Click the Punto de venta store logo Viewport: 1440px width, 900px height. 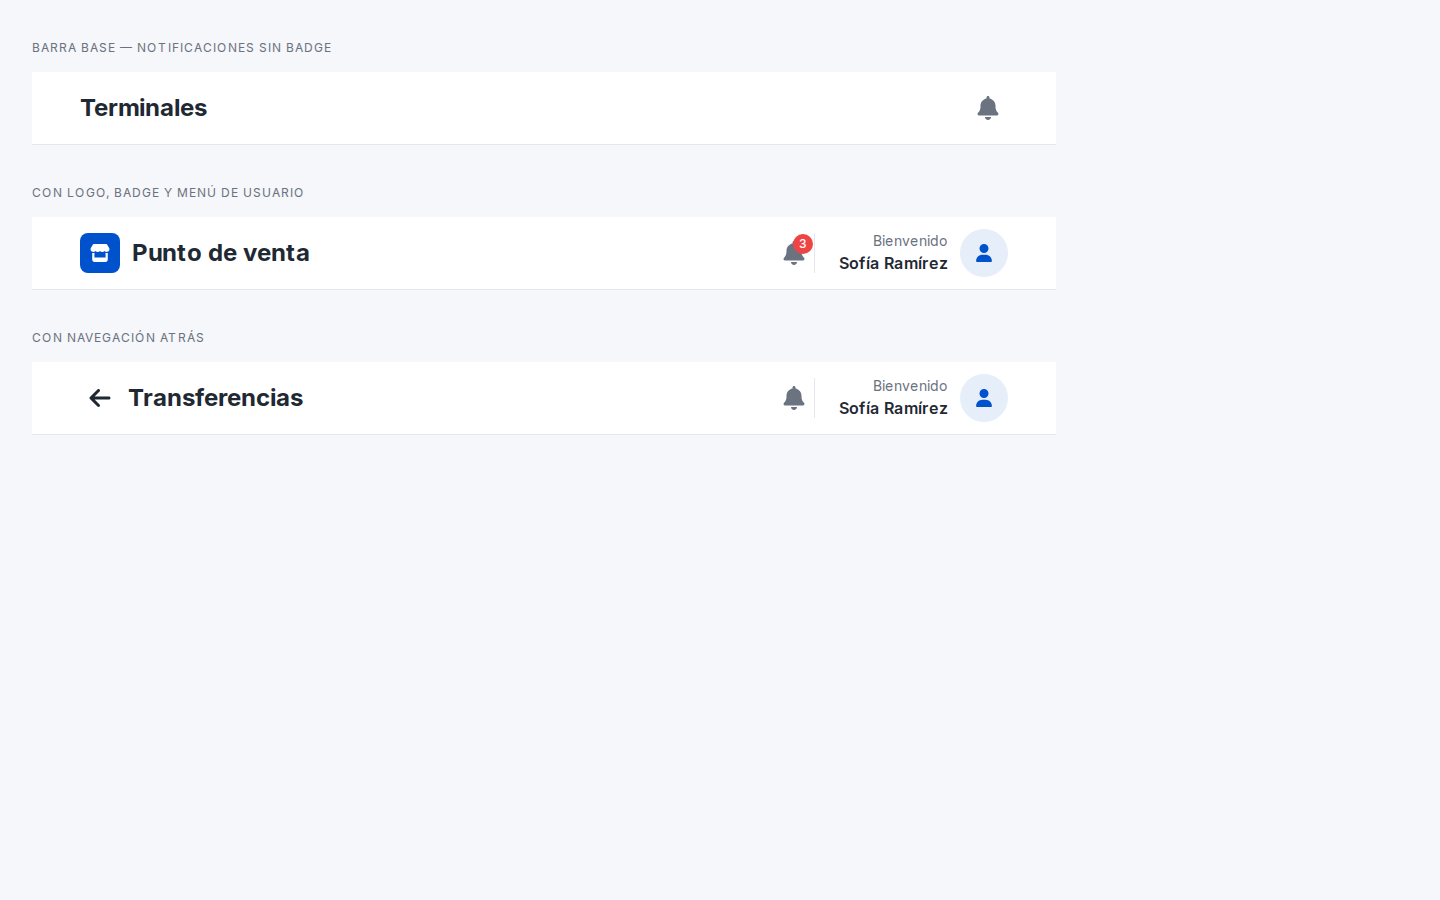(100, 253)
